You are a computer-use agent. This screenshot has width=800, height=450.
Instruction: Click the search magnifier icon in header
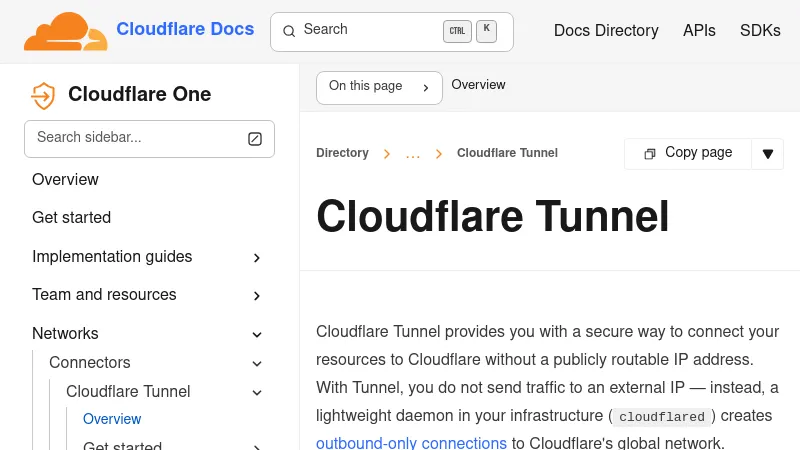289,31
